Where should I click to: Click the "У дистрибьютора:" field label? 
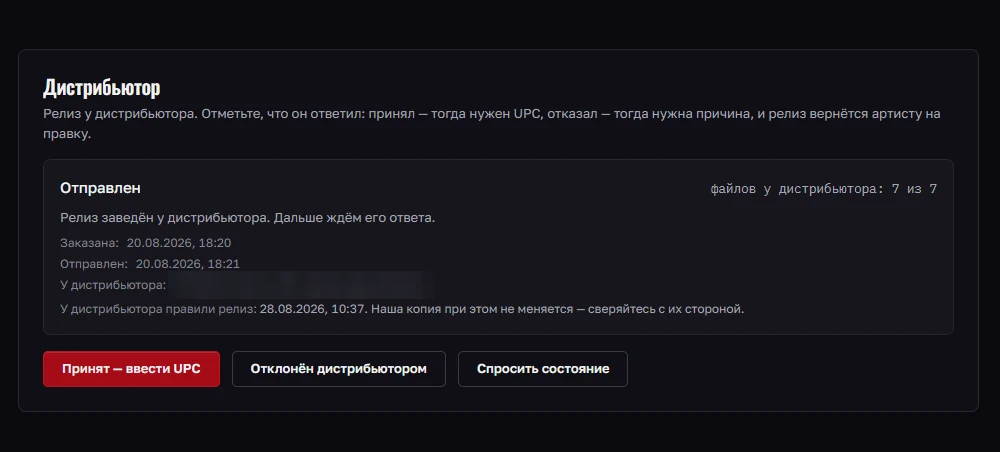(113, 285)
